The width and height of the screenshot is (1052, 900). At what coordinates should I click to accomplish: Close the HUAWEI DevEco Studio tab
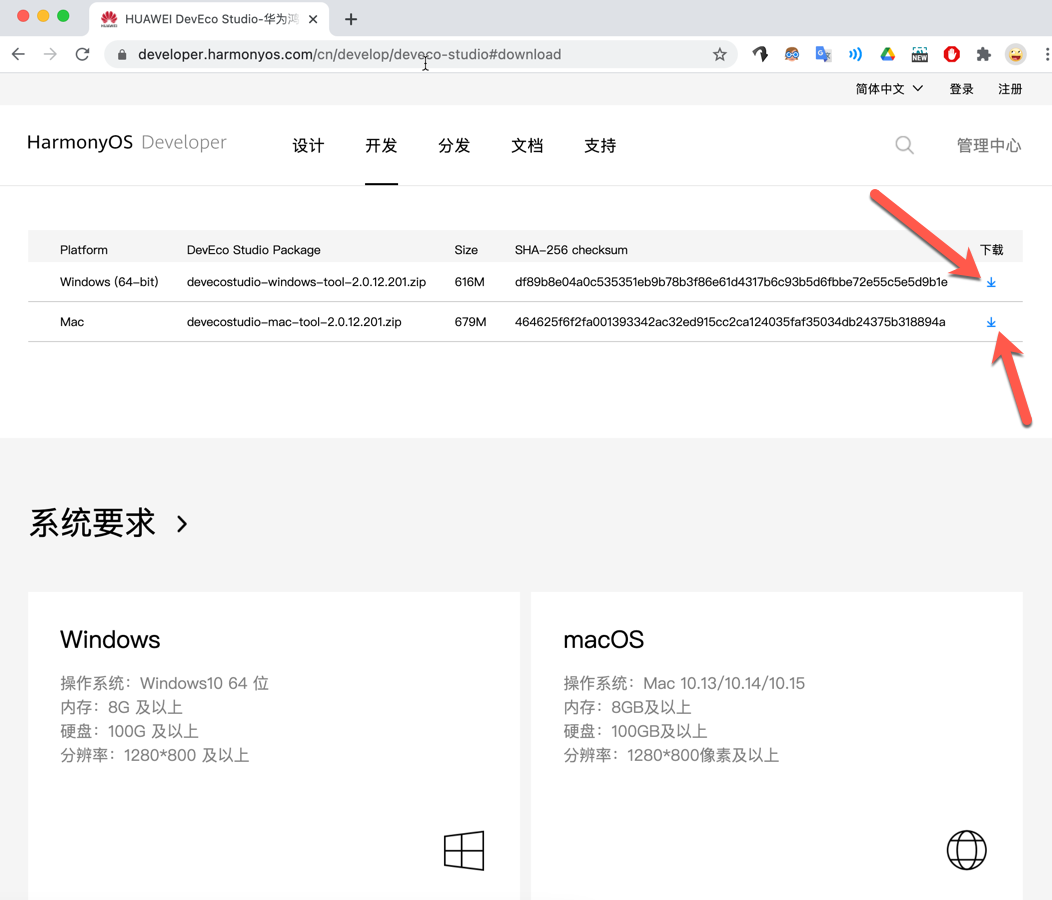coord(313,19)
